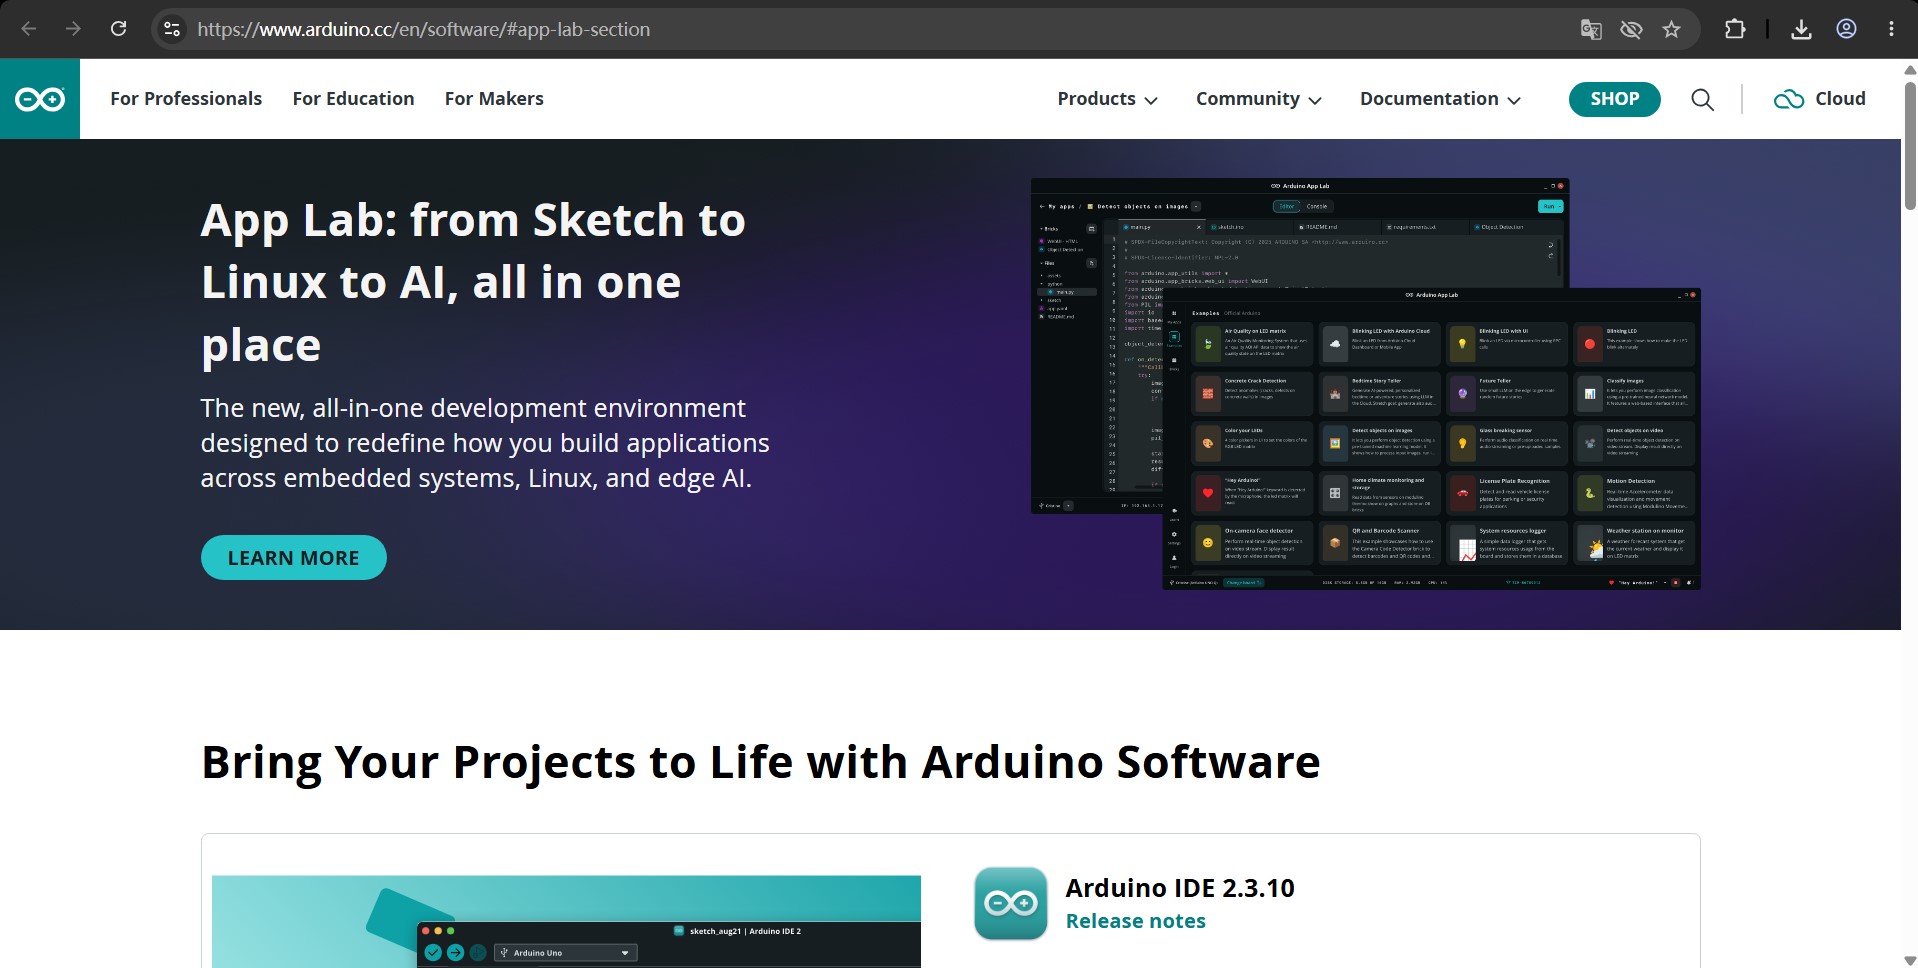Open the browser extensions puzzle icon

(x=1735, y=29)
